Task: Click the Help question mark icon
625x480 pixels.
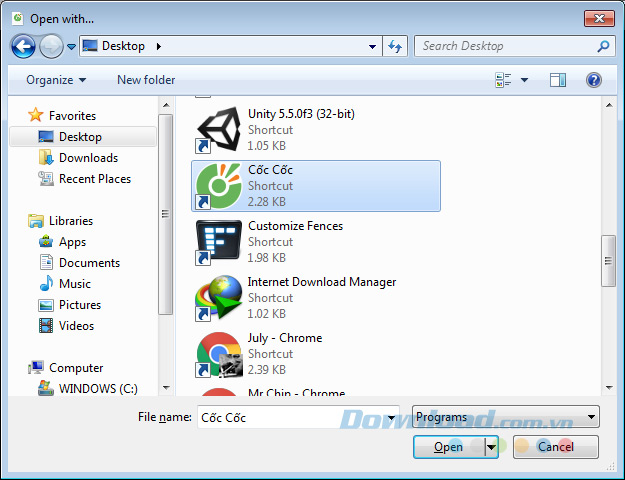Action: pos(594,80)
